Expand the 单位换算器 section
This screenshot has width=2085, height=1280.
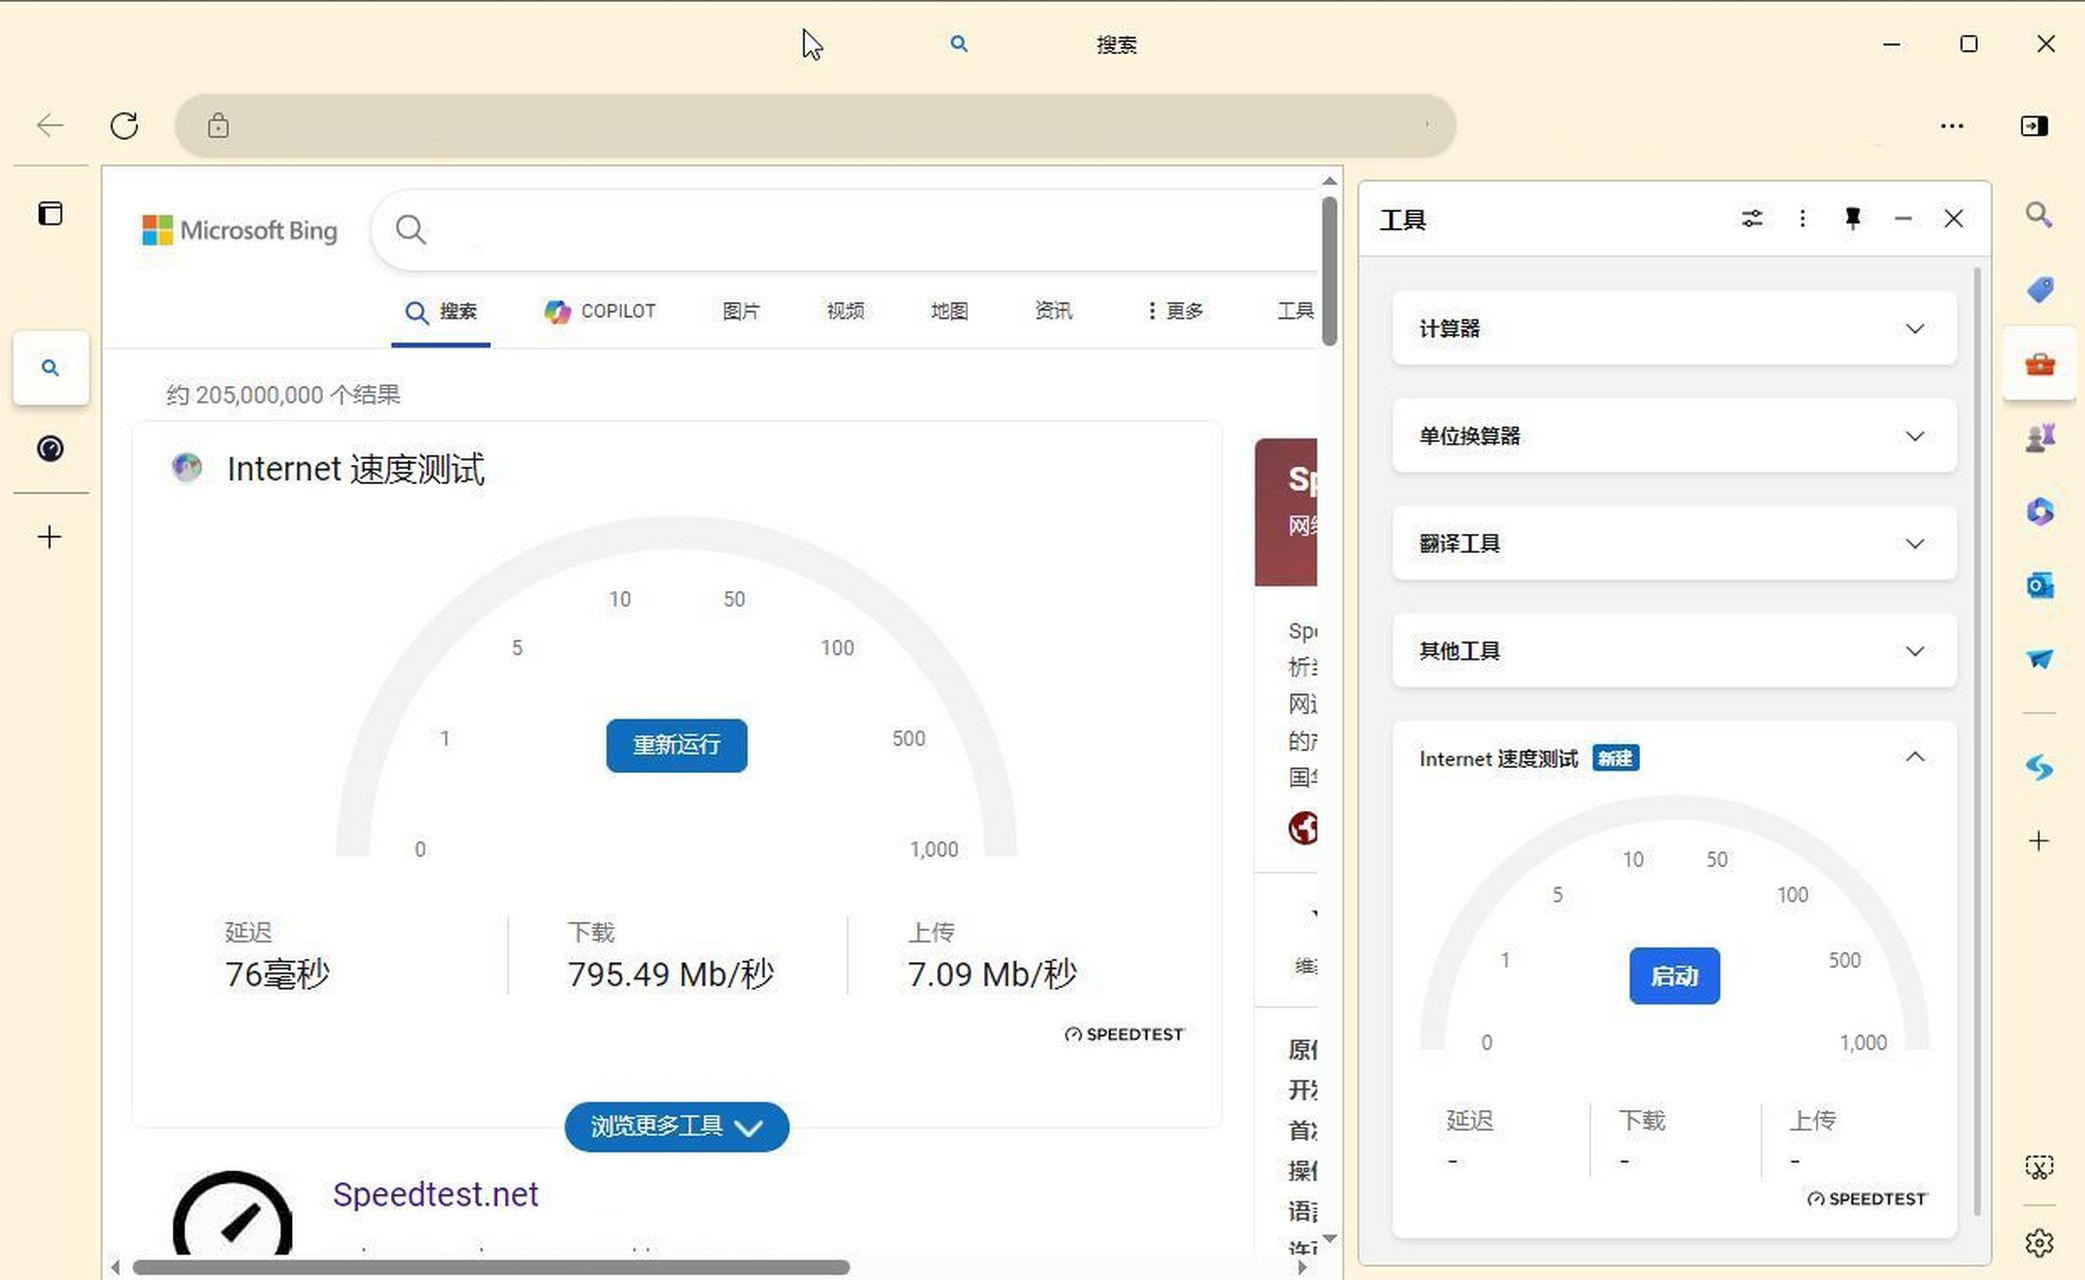pos(1674,436)
